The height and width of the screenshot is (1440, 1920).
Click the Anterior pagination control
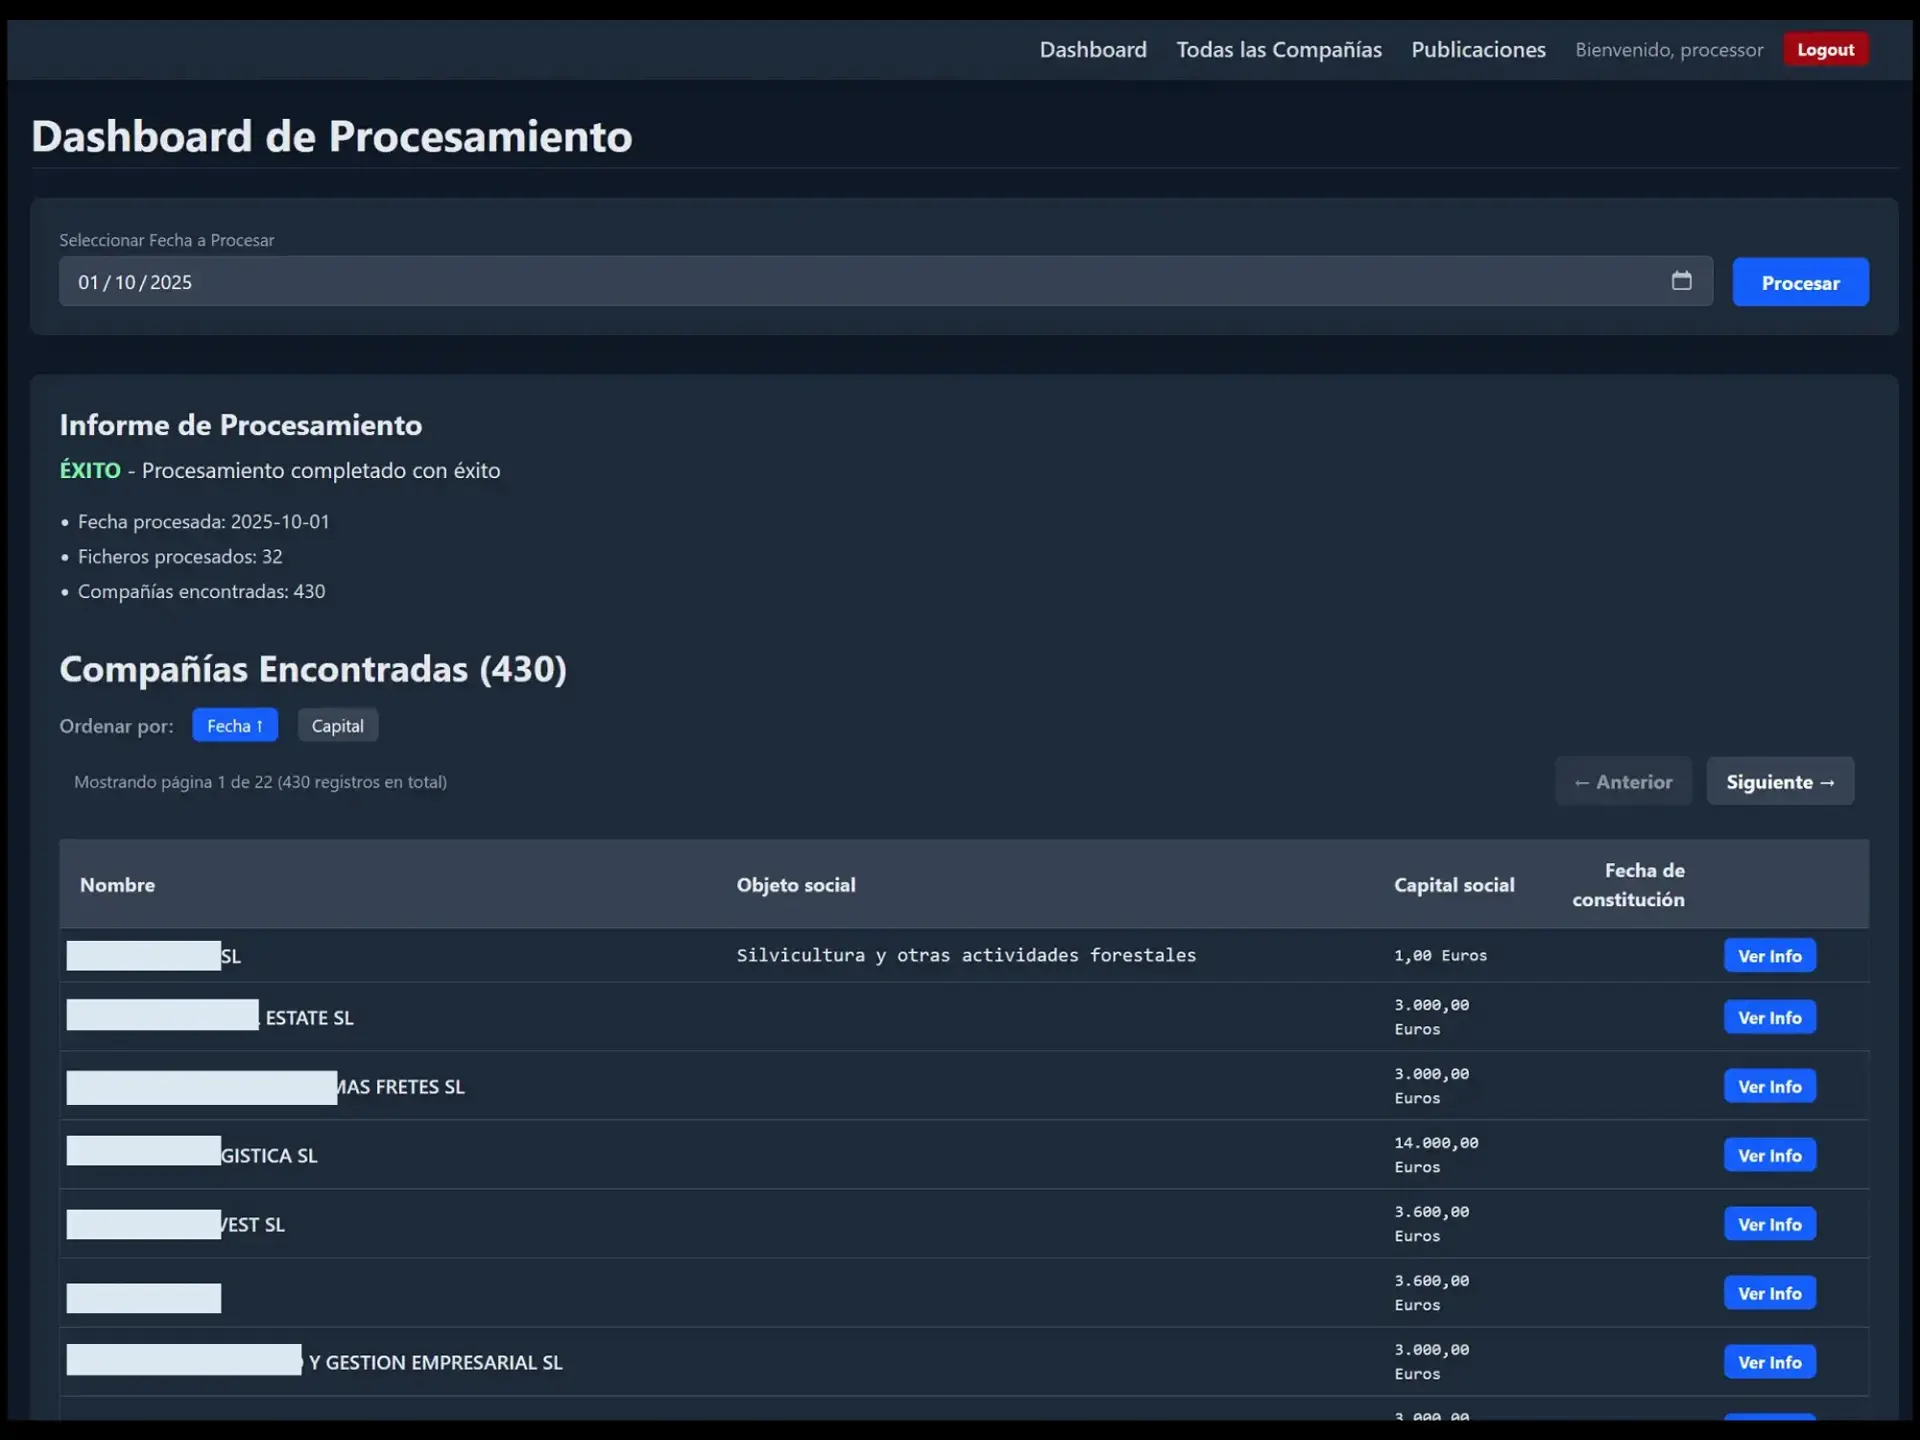[1623, 781]
